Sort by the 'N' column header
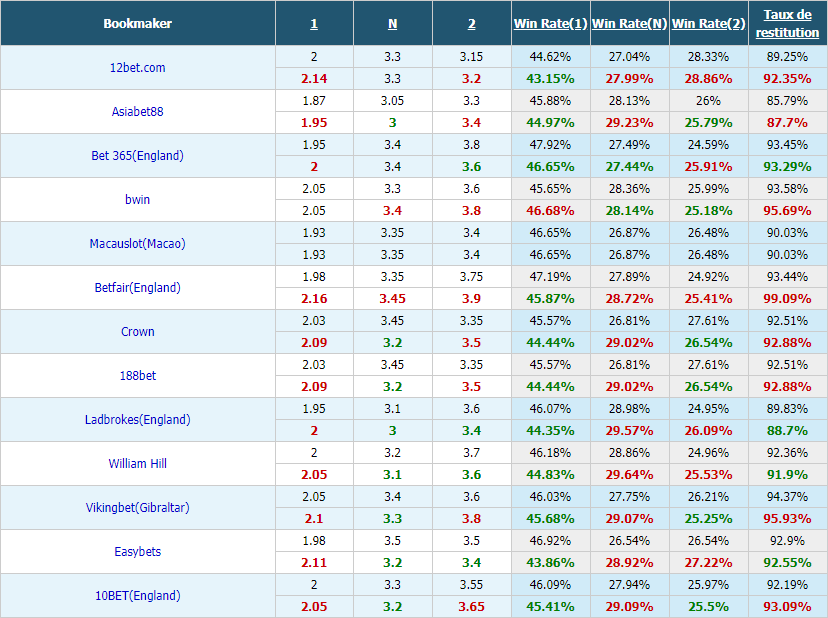 pyautogui.click(x=392, y=24)
